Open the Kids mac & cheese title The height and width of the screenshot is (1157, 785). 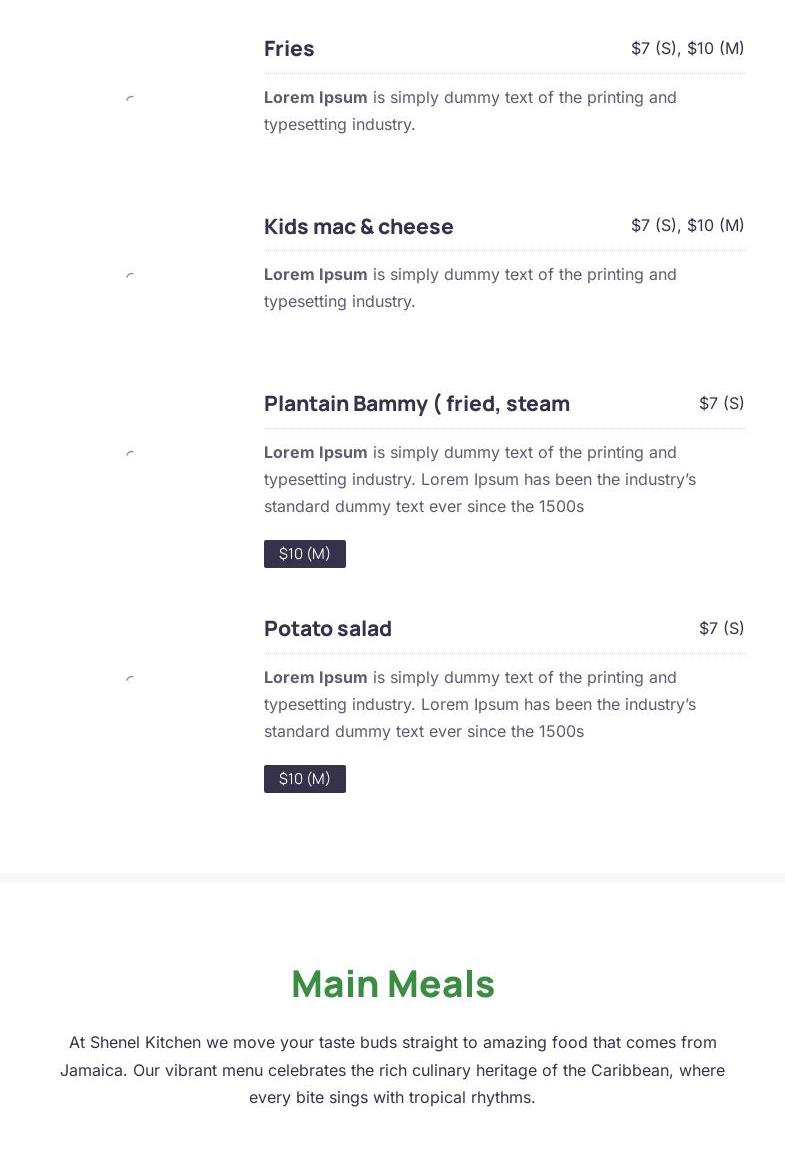358,227
